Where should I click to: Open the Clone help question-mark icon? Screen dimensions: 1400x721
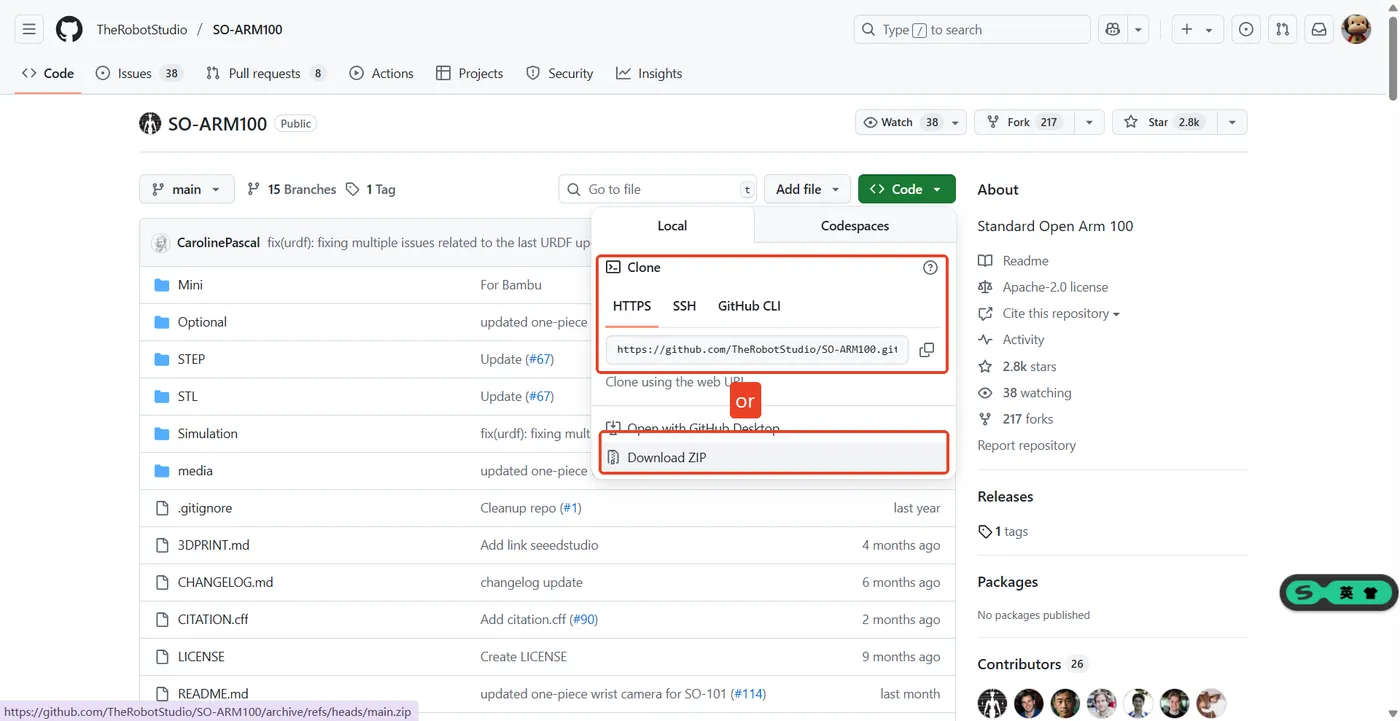click(x=930, y=267)
